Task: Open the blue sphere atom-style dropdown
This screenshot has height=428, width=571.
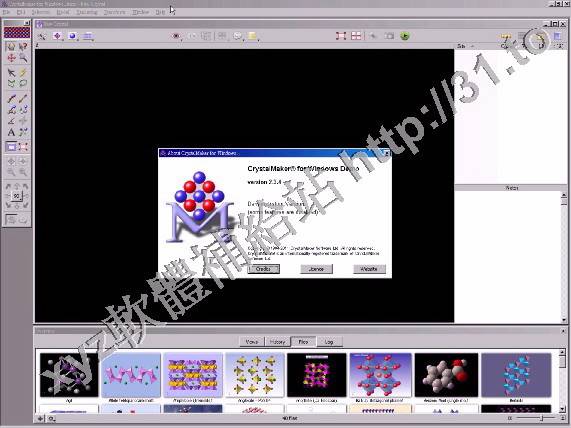Action: [73, 36]
